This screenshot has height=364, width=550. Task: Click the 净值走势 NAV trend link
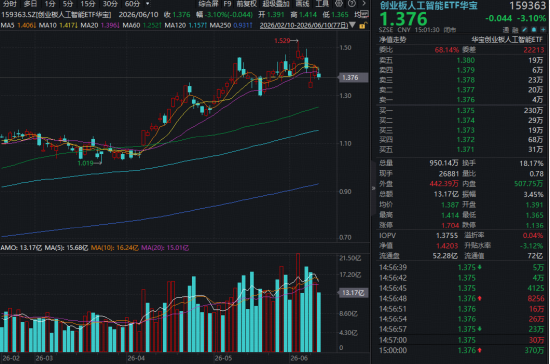(393, 40)
